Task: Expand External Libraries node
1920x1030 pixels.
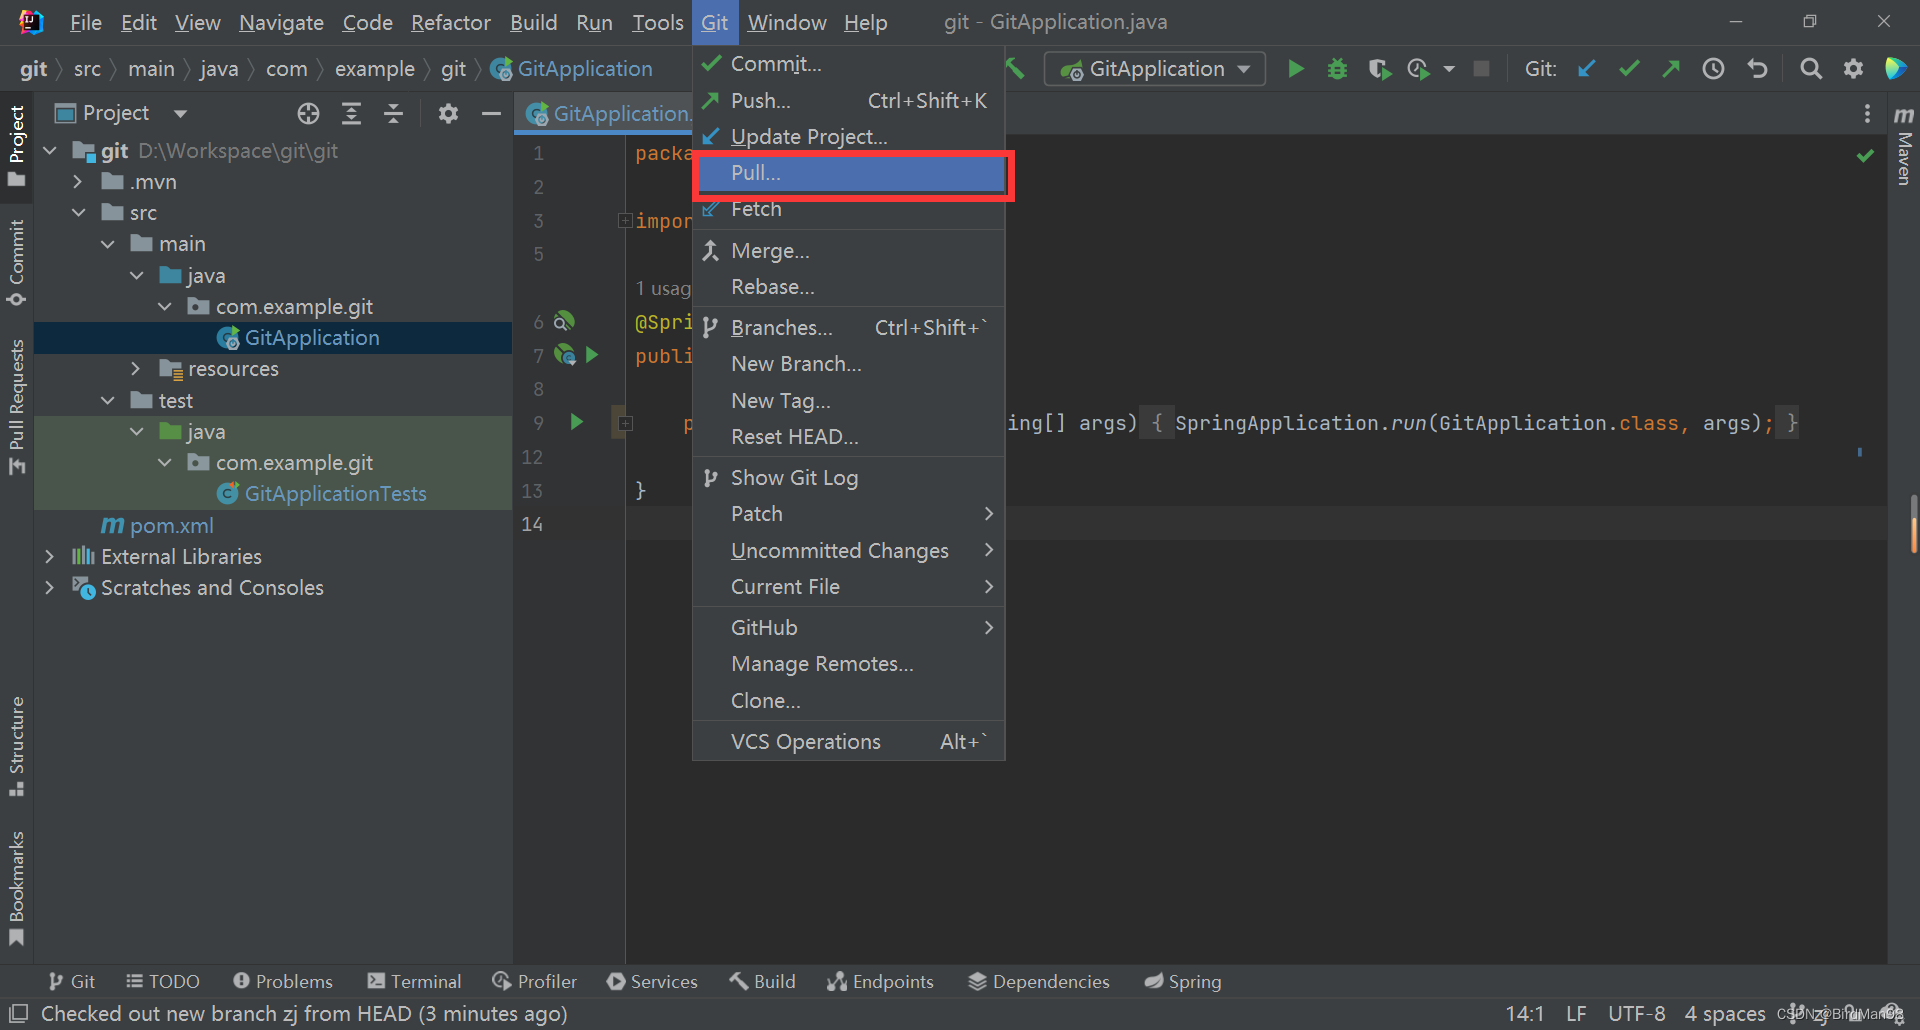Action: coord(49,557)
